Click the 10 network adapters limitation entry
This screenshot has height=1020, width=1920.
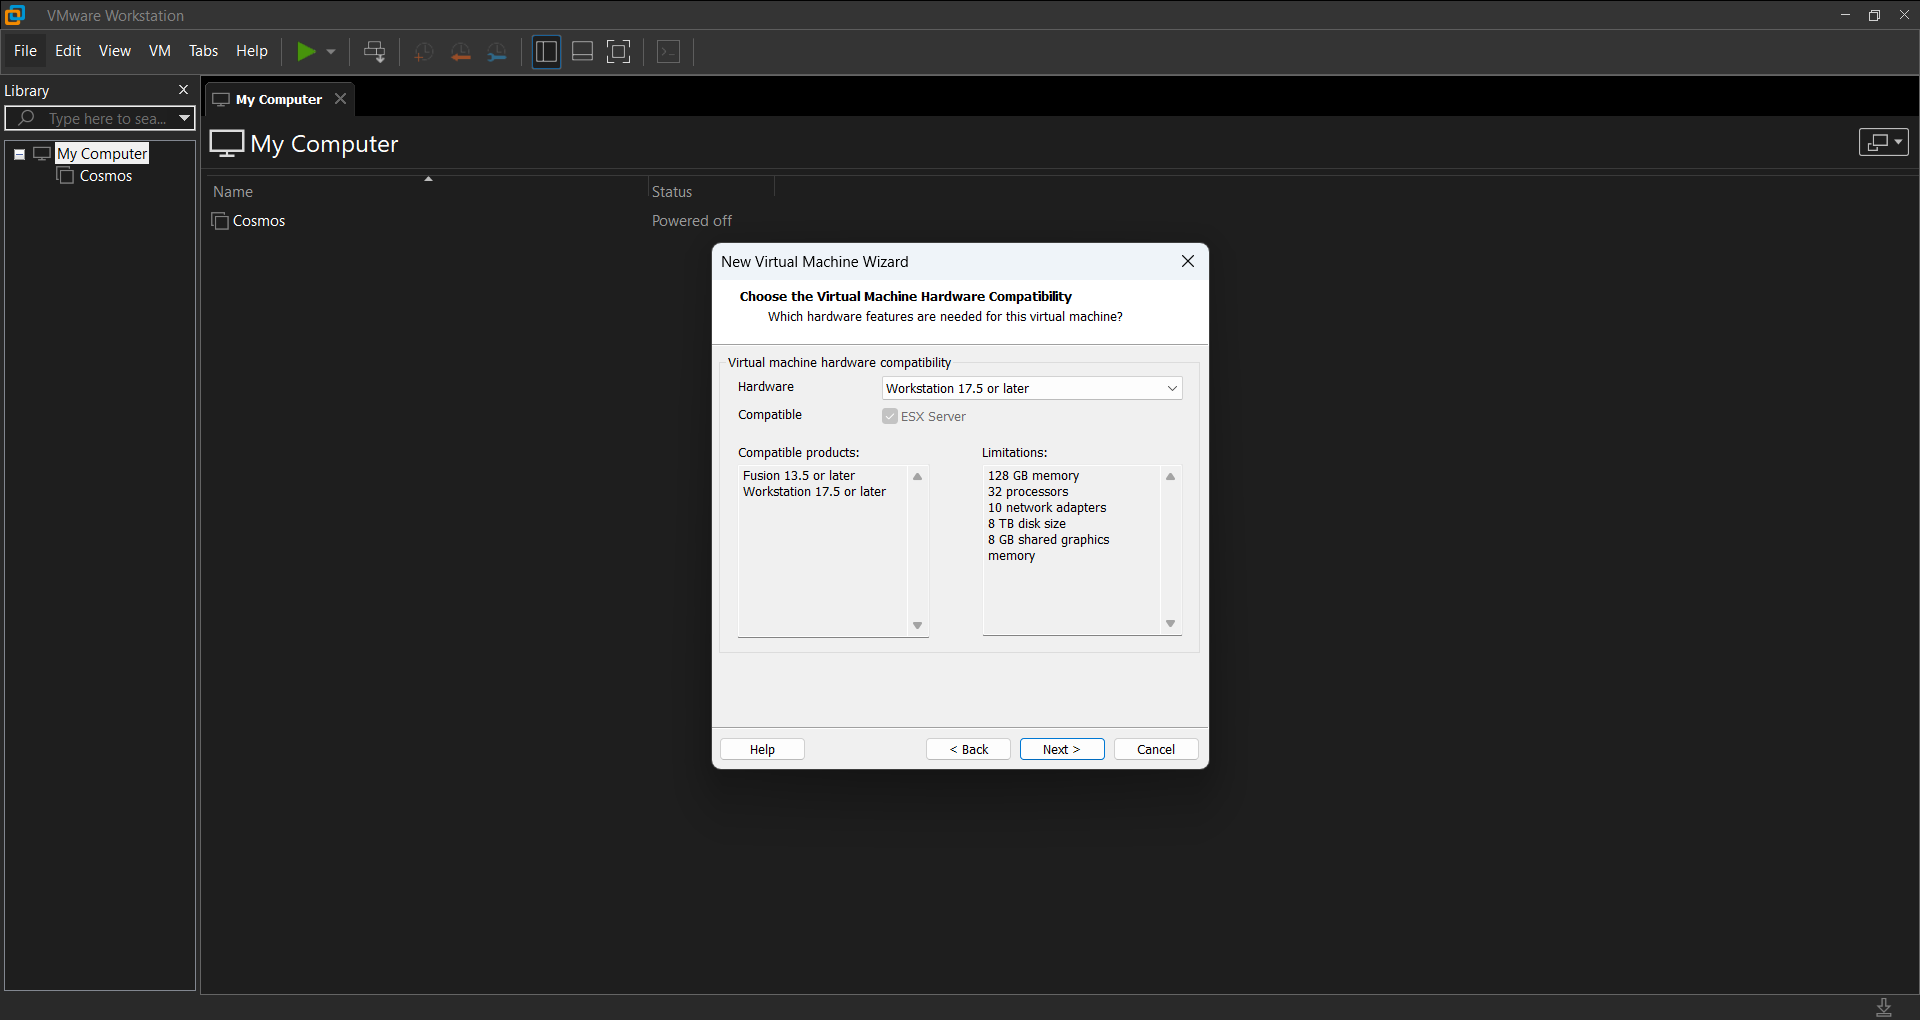coord(1047,508)
